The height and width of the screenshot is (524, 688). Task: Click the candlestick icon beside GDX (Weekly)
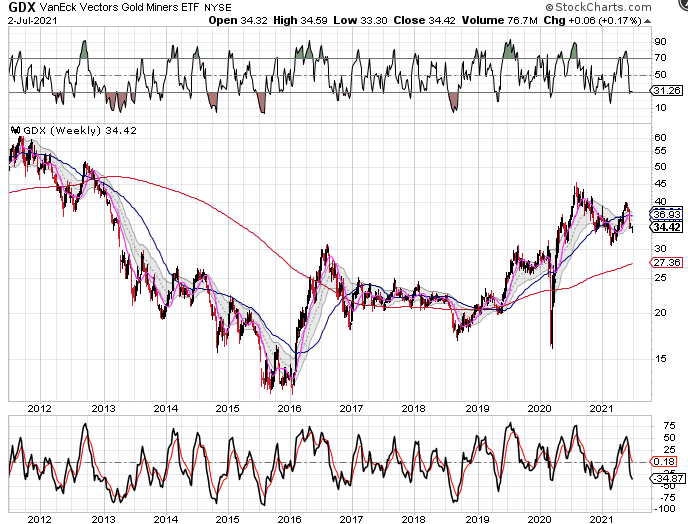pos(13,129)
